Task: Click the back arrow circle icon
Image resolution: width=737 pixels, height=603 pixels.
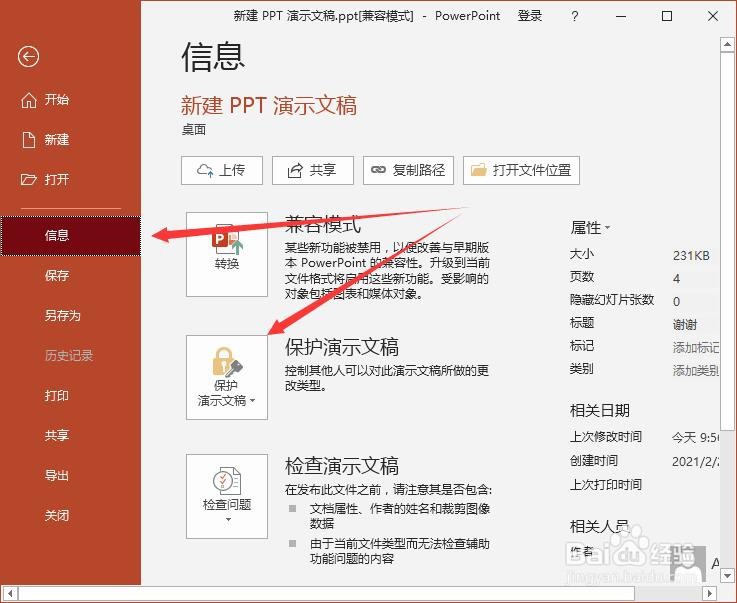Action: (28, 57)
